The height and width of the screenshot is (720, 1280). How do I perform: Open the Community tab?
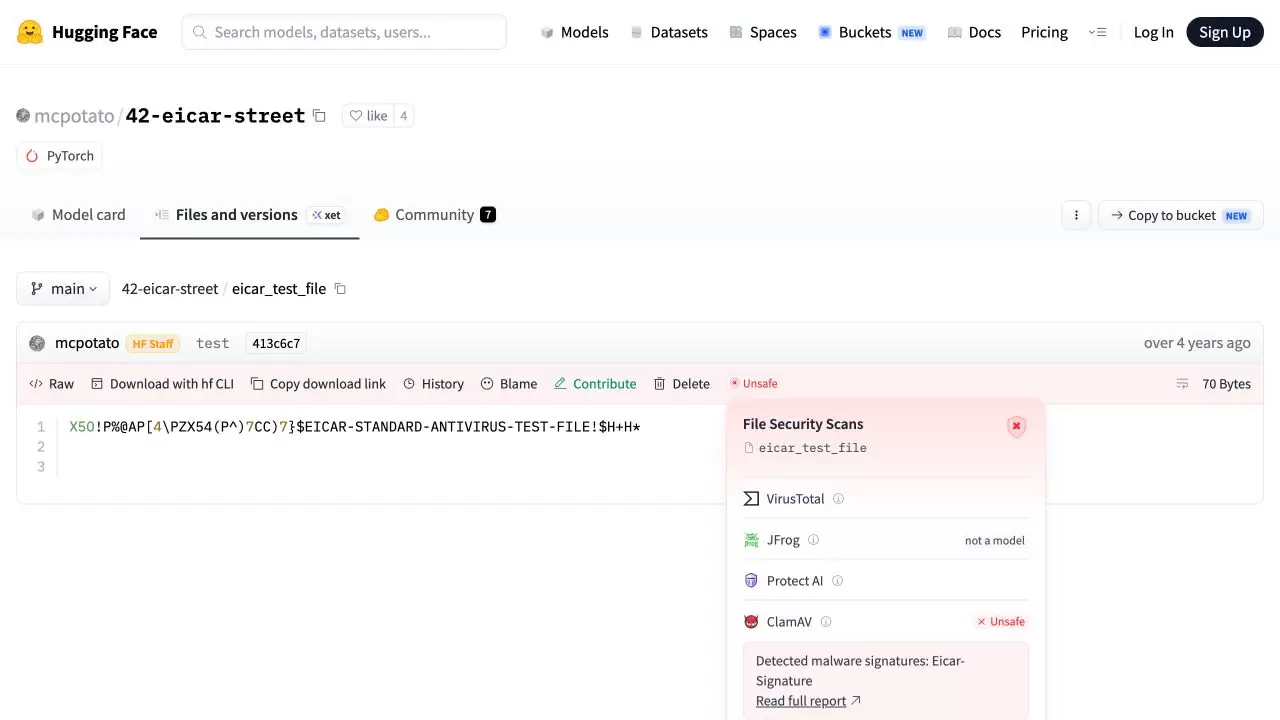pyautogui.click(x=434, y=215)
